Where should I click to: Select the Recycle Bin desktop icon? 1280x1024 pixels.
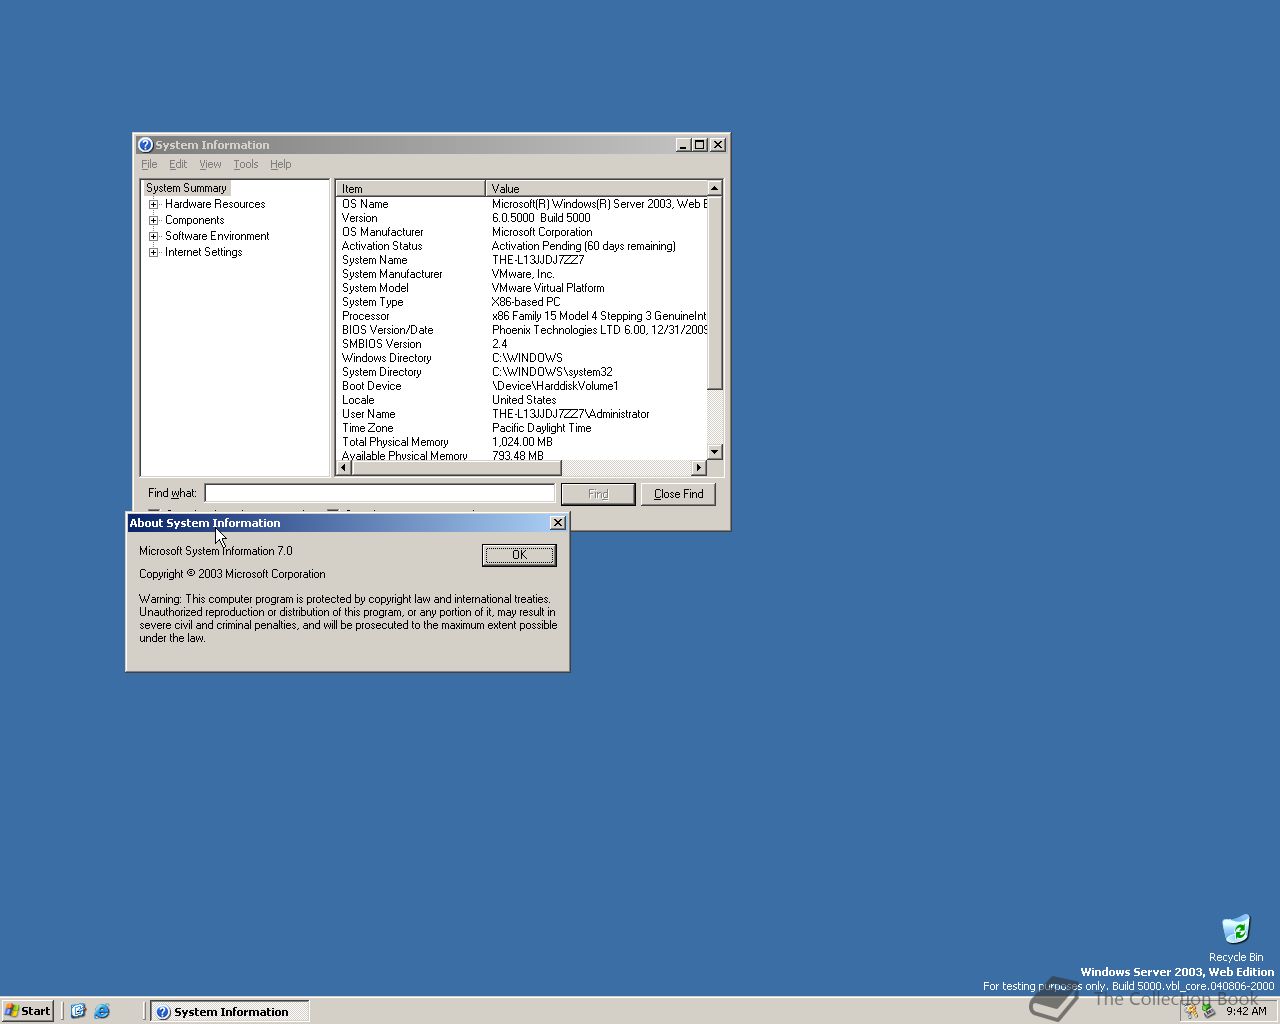(x=1236, y=937)
